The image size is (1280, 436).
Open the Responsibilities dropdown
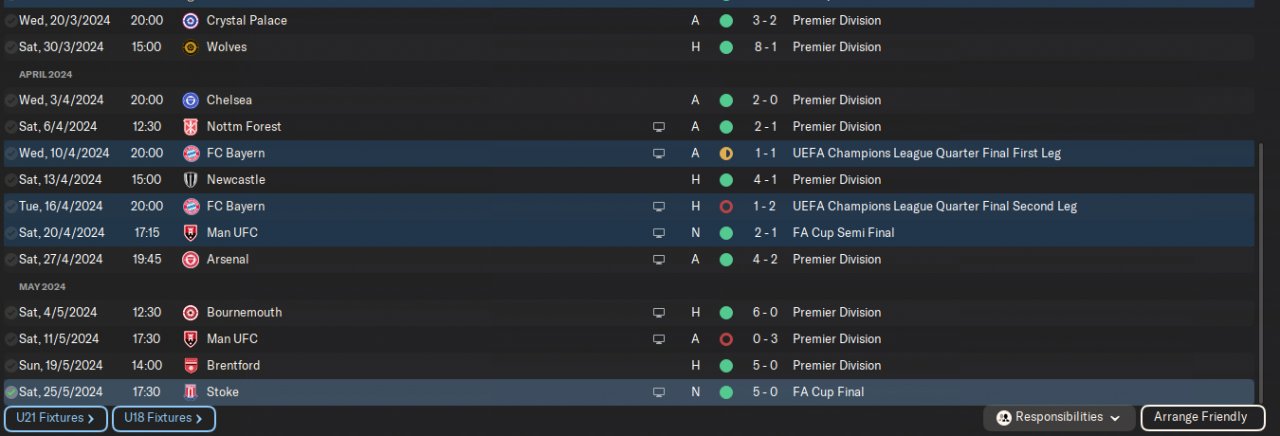(1058, 417)
